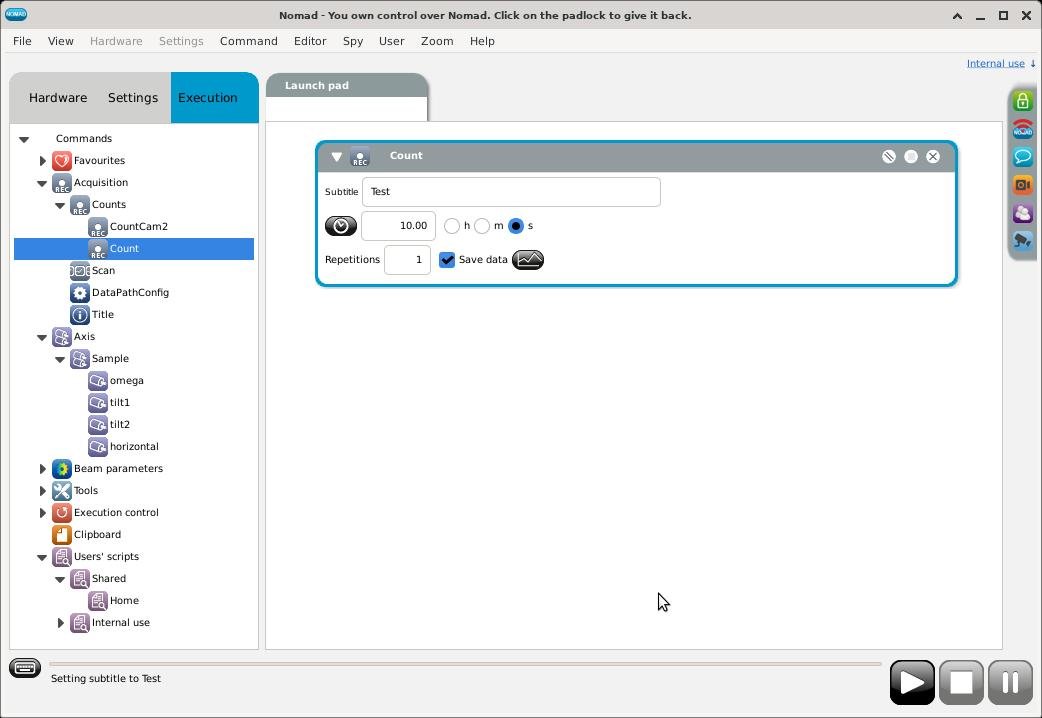This screenshot has width=1042, height=718.
Task: Expand the Favourites tree node
Action: (43, 161)
